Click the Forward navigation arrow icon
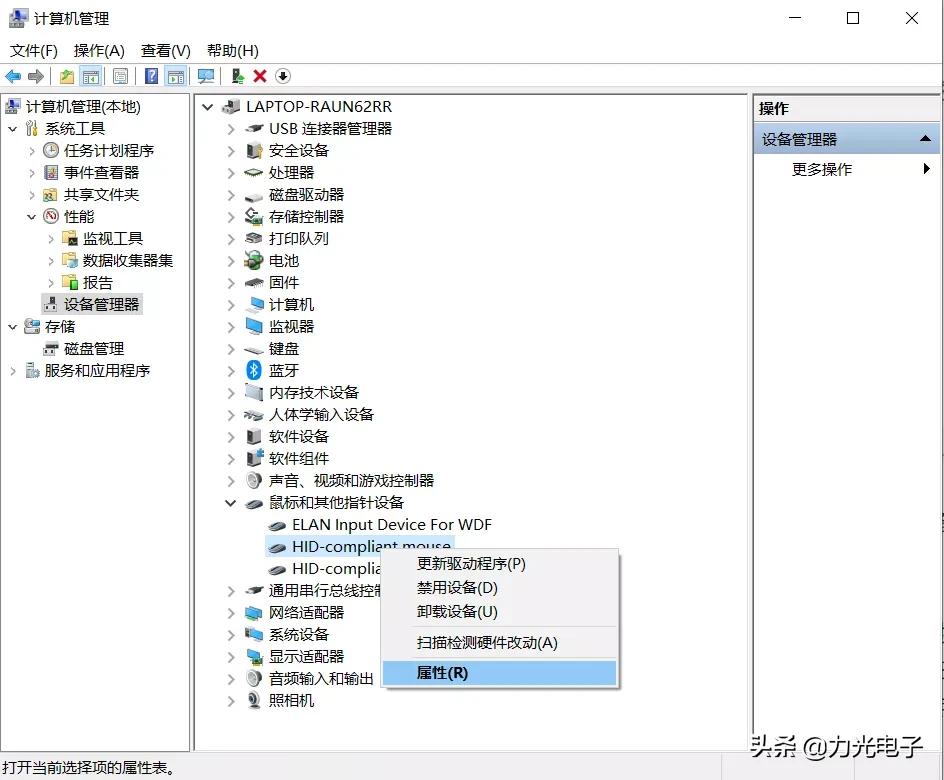The width and height of the screenshot is (944, 780). click(37, 76)
